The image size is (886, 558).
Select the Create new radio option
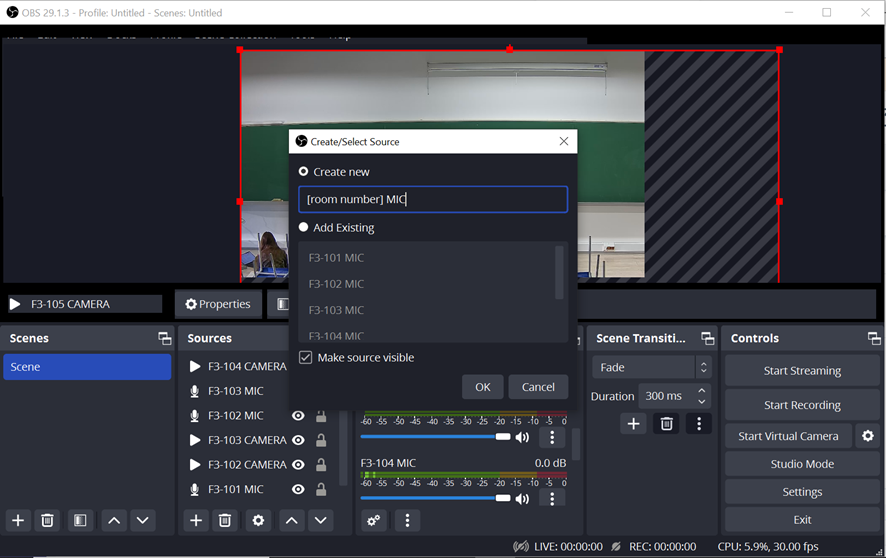pyautogui.click(x=303, y=171)
